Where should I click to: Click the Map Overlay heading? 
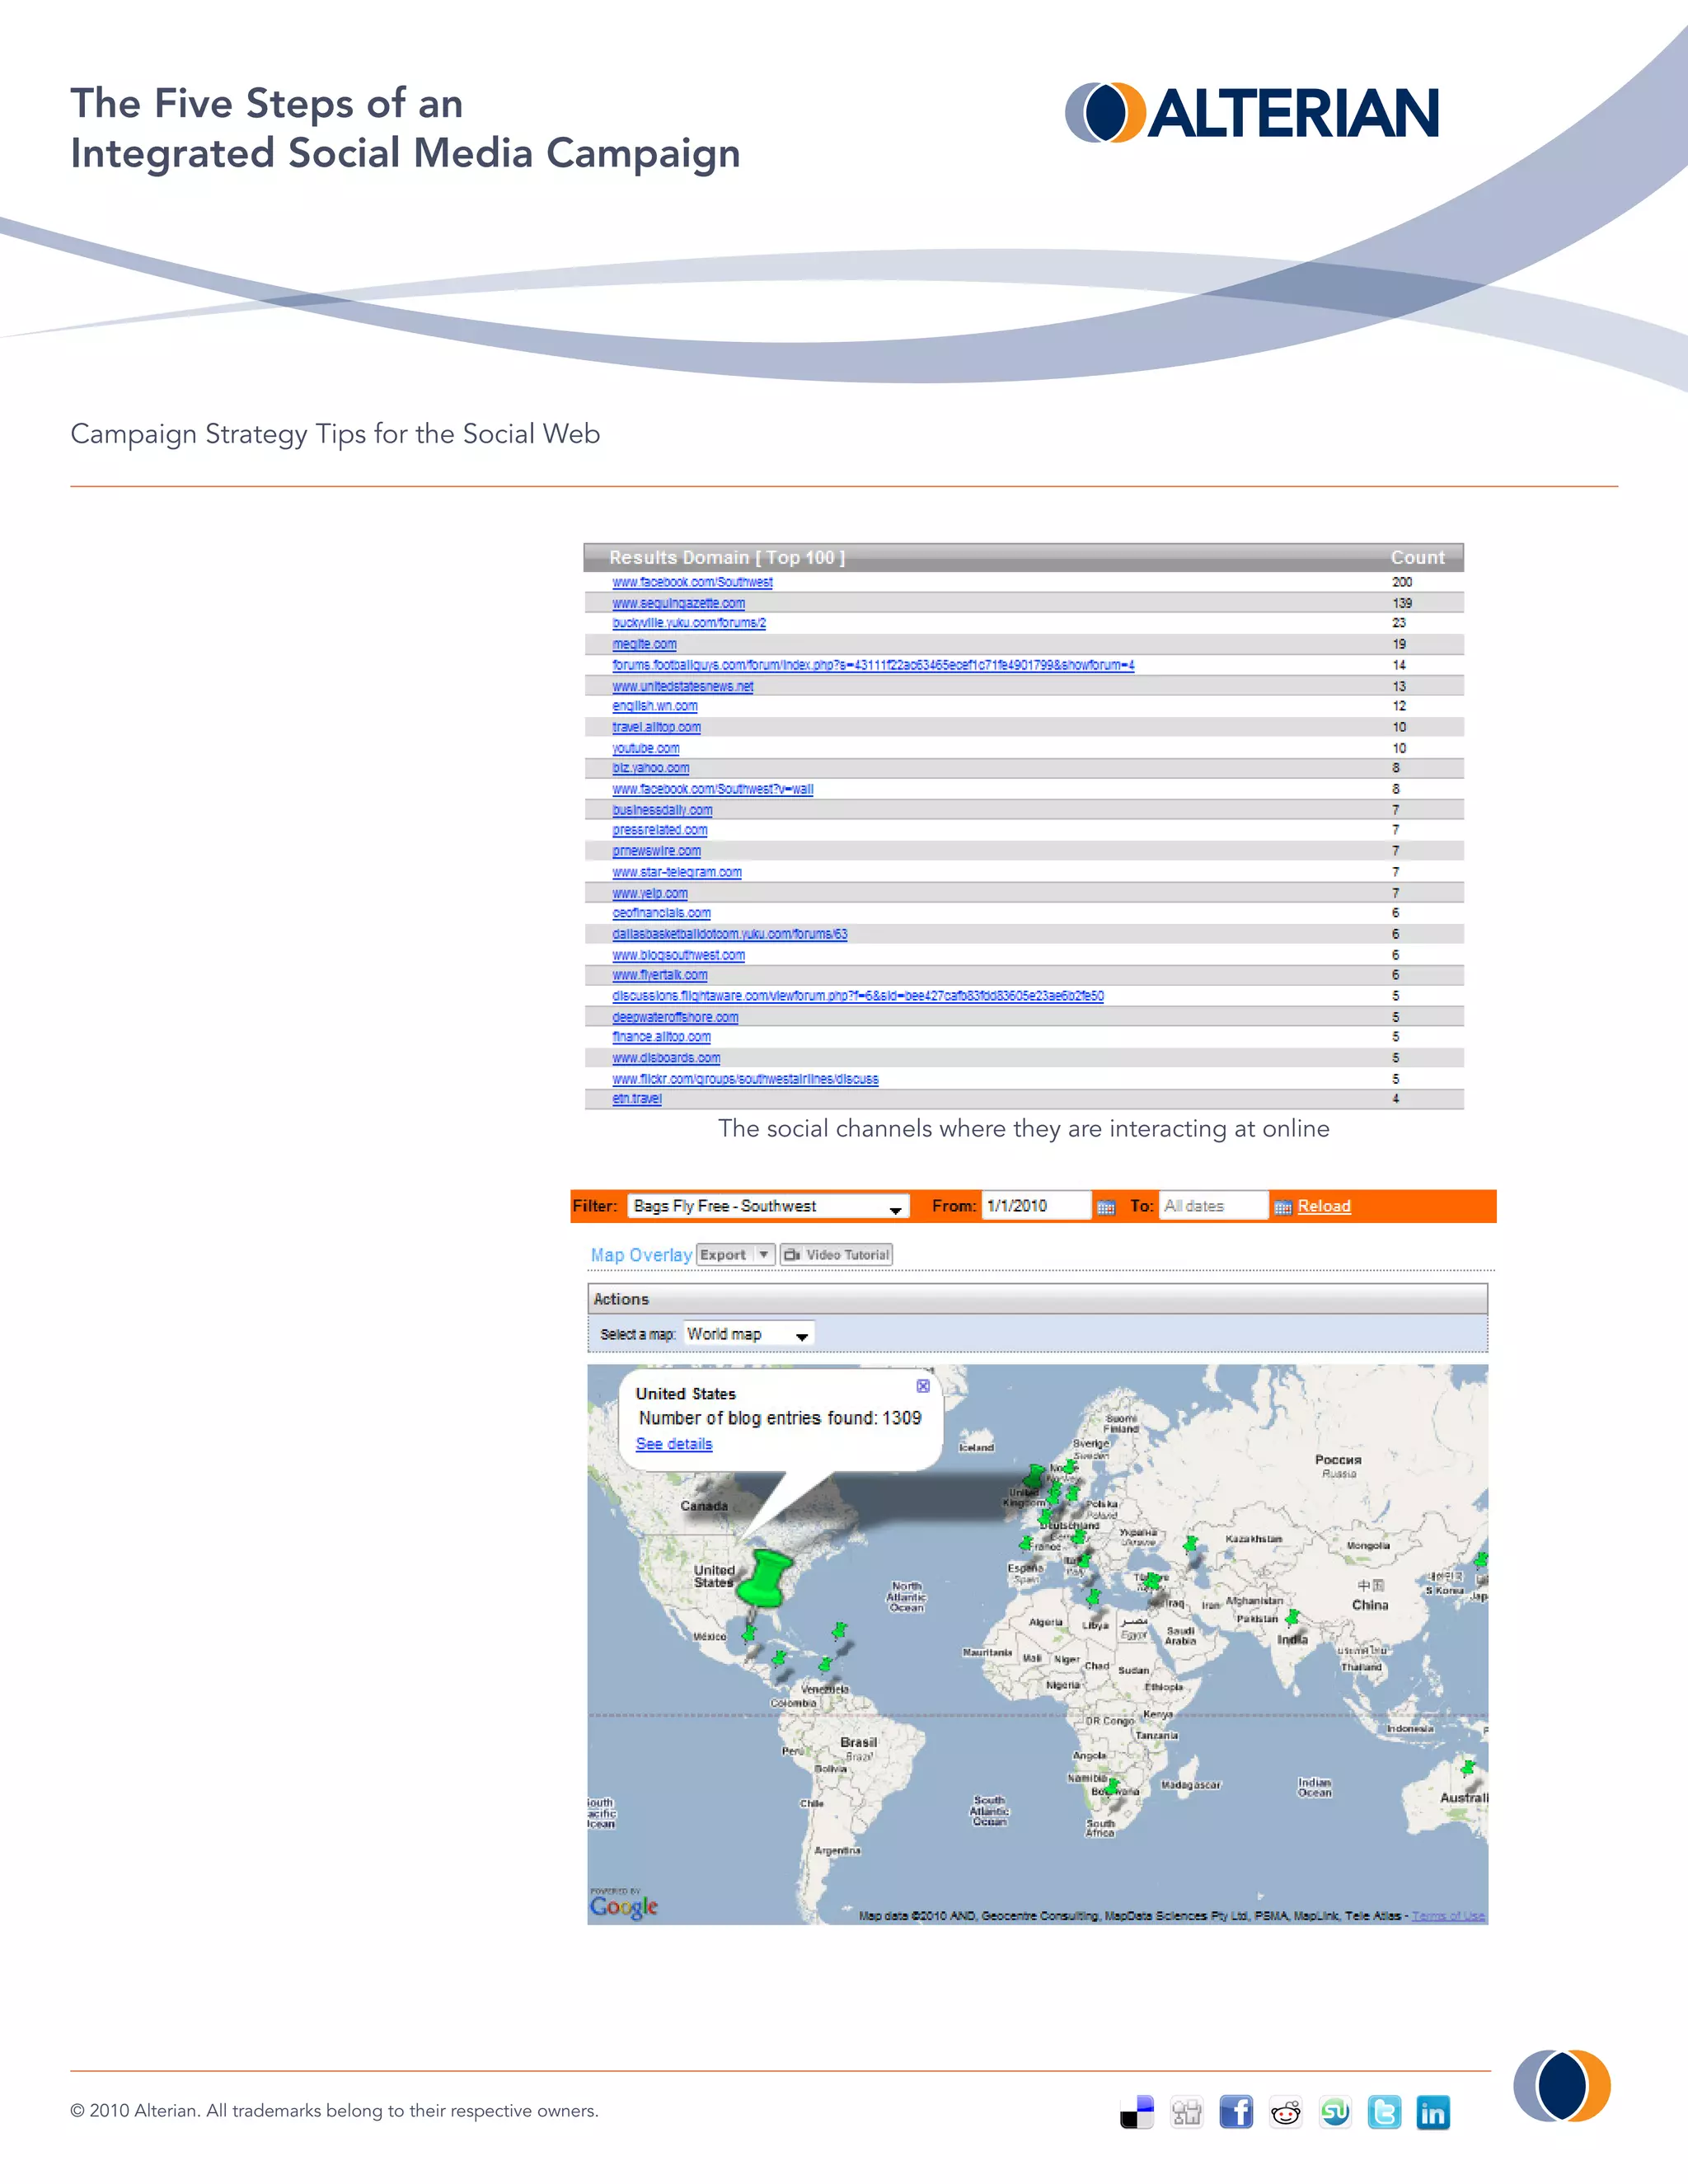click(x=641, y=1255)
